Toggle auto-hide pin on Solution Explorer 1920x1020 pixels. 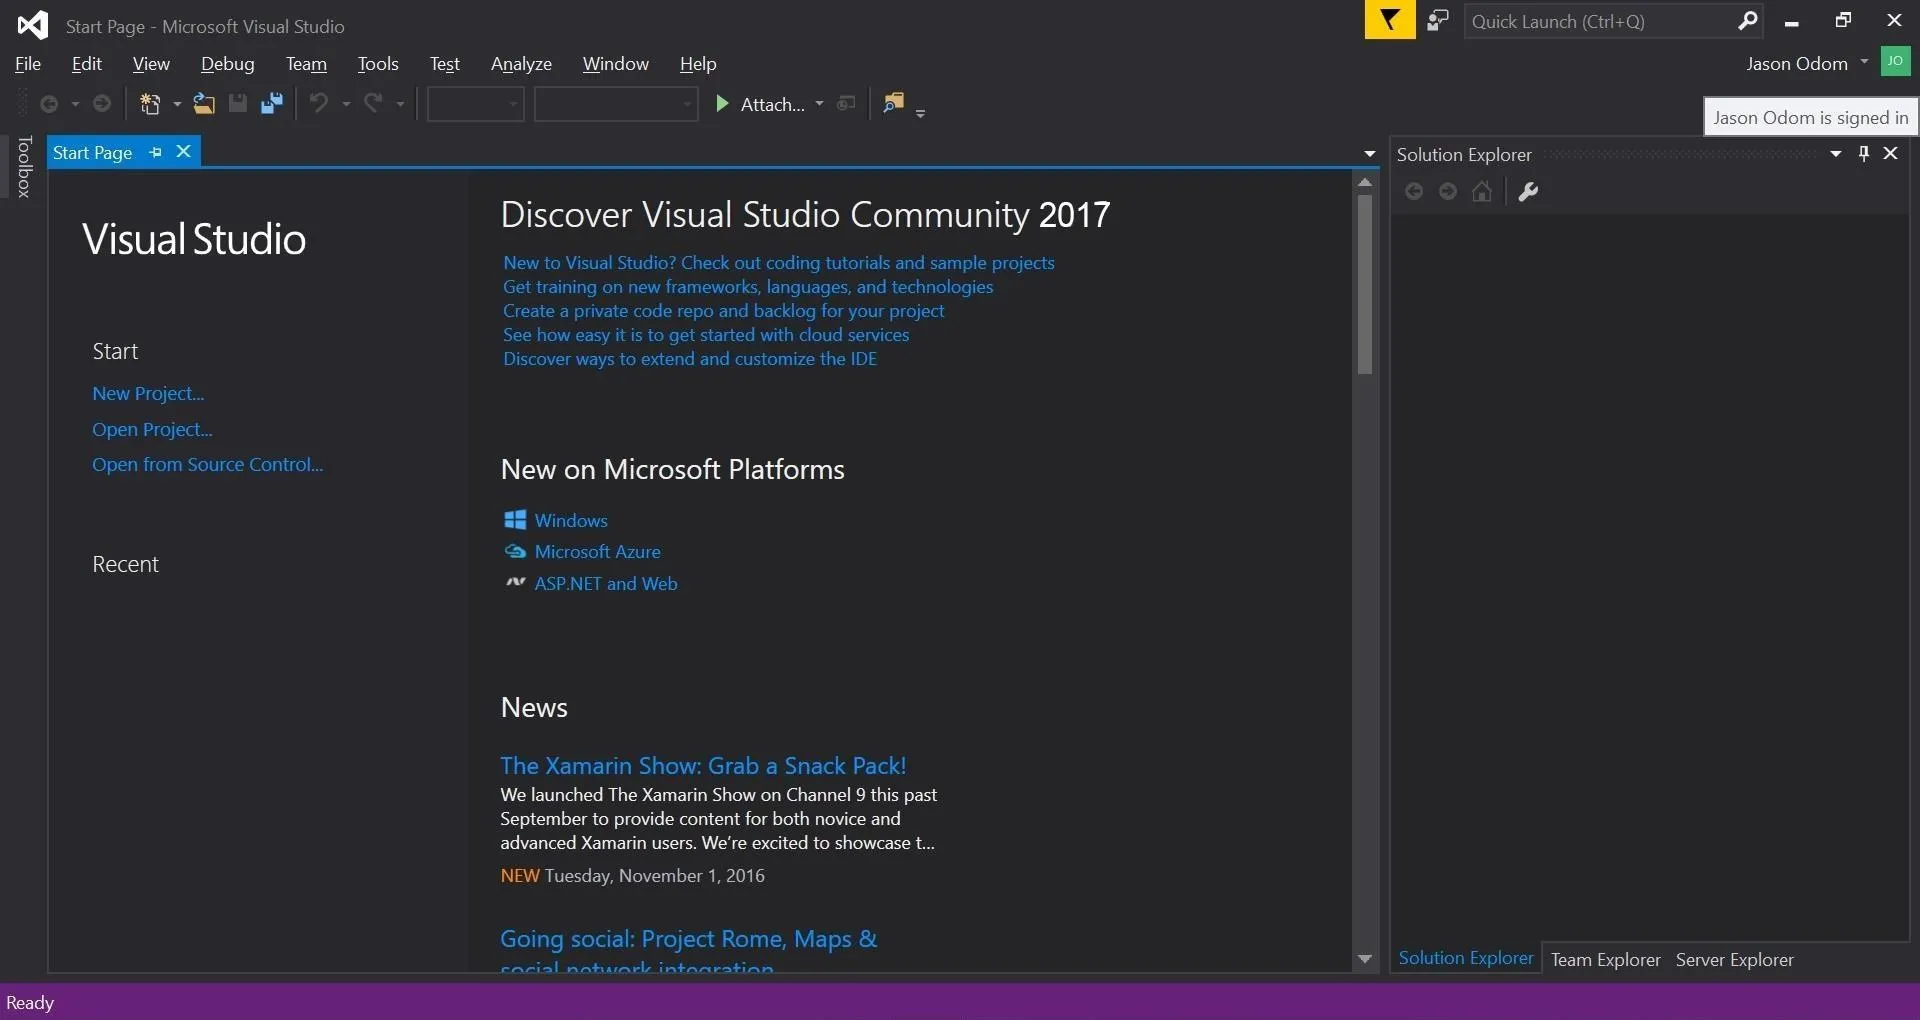click(x=1863, y=153)
